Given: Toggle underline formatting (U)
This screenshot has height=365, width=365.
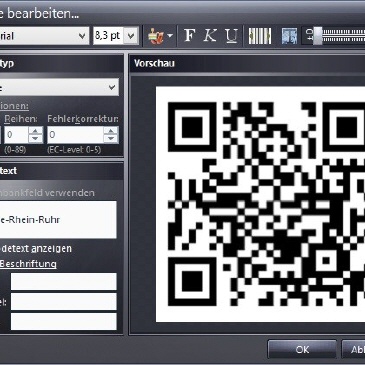Looking at the screenshot, I should point(231,36).
